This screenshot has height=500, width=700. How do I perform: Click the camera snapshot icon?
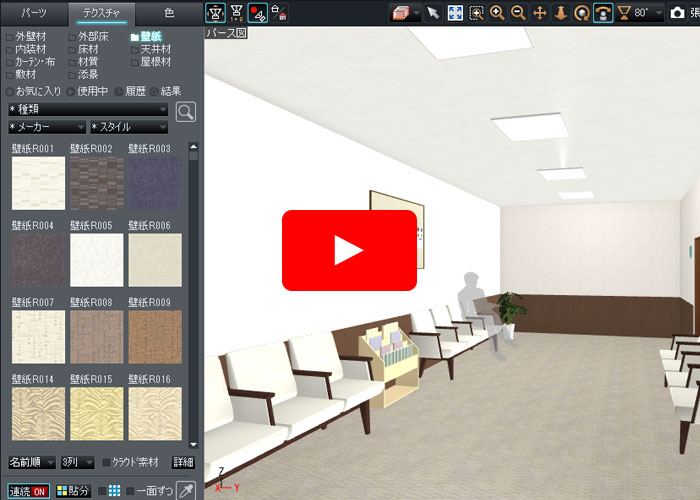pyautogui.click(x=678, y=13)
